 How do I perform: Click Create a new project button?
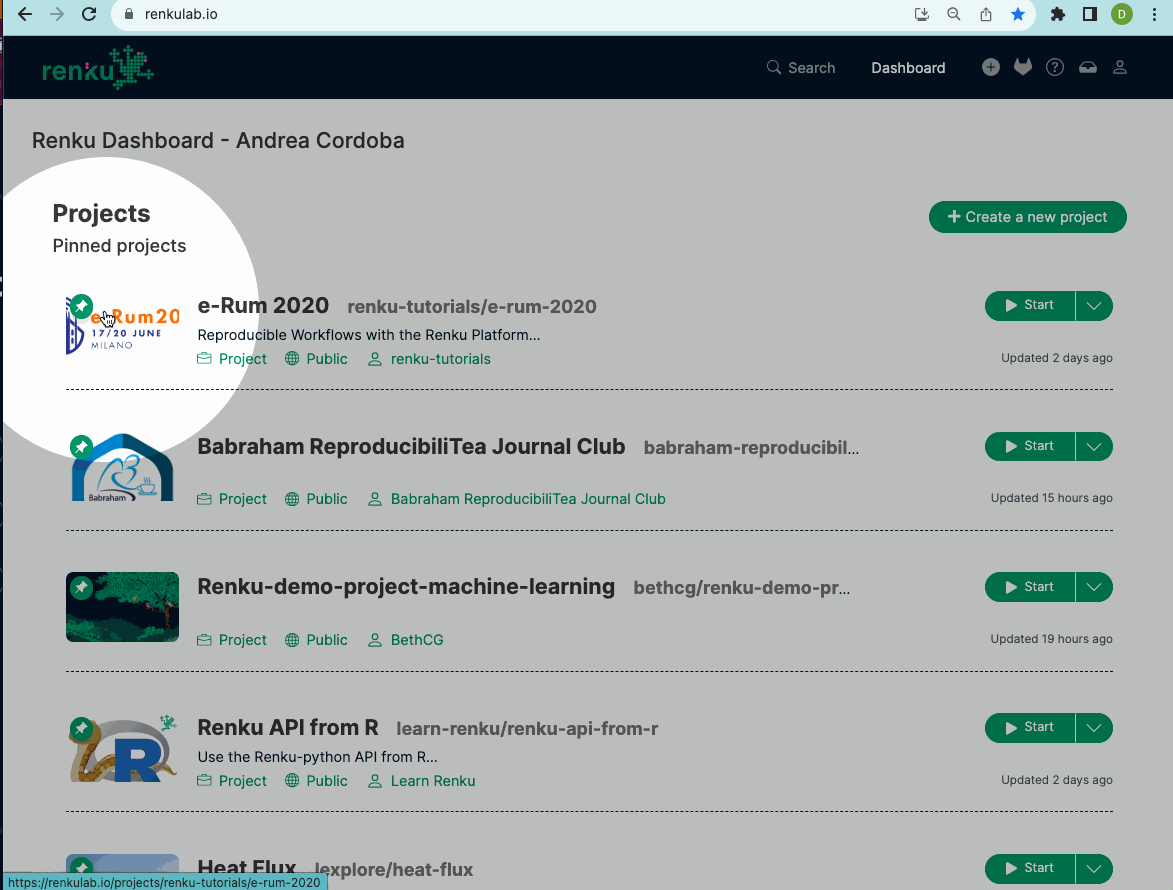point(1027,217)
